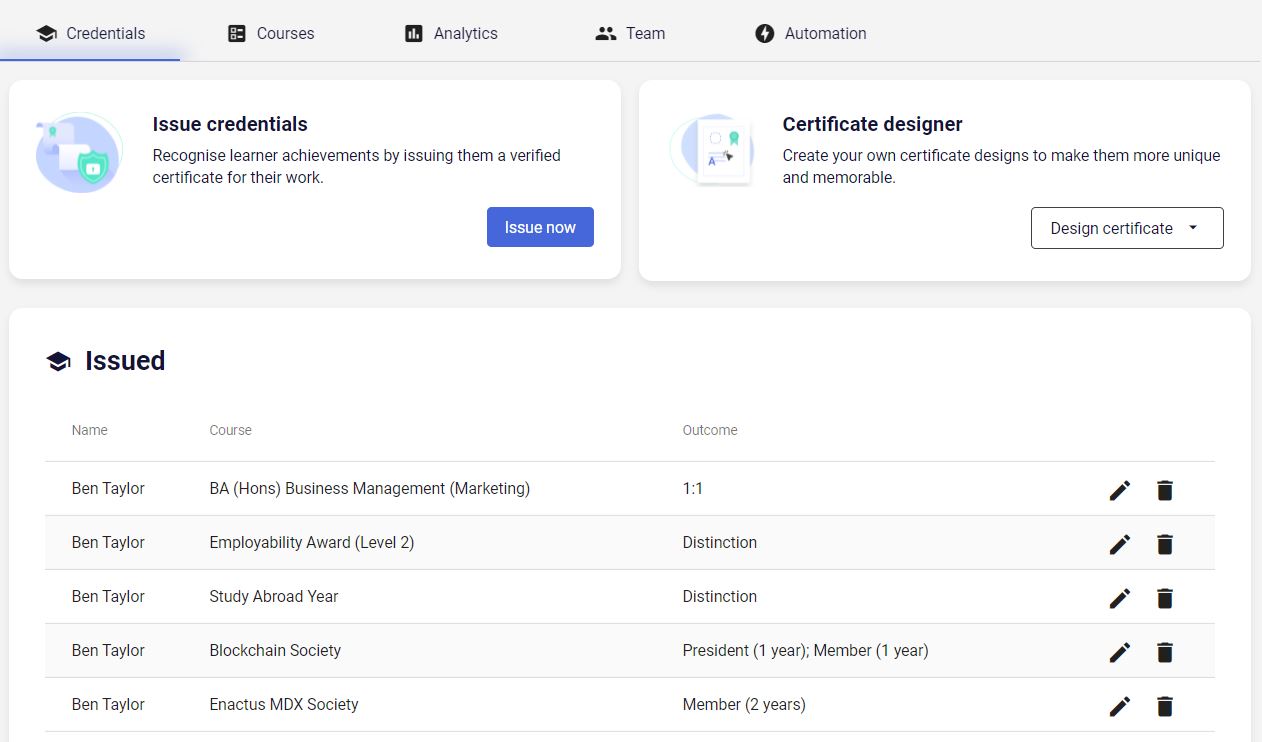Go to the Team tab
The image size is (1262, 742).
(630, 34)
